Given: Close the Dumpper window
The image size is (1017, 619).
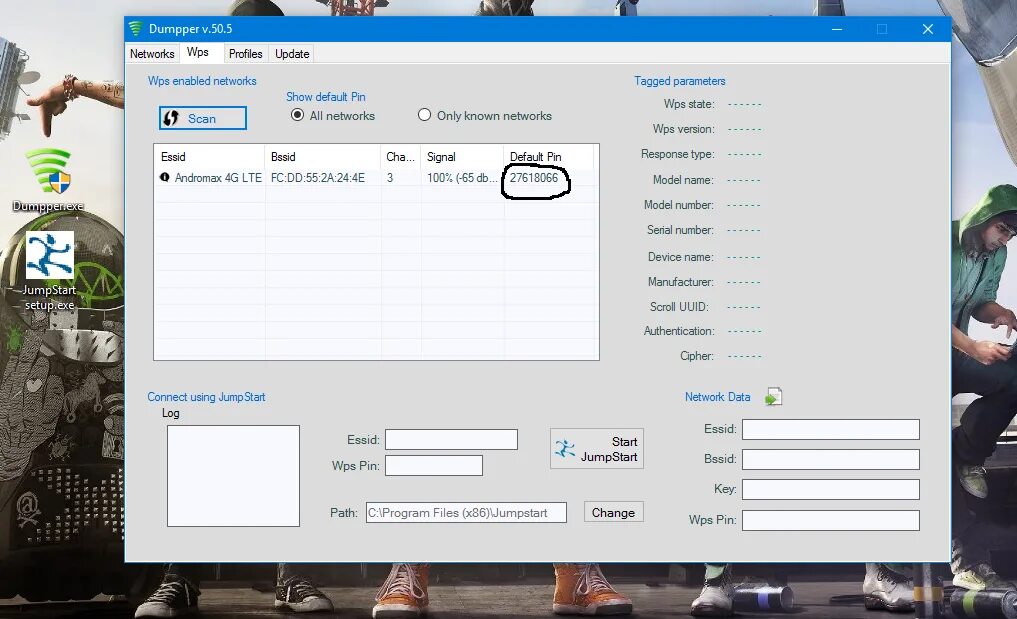Looking at the screenshot, I should pyautogui.click(x=927, y=29).
